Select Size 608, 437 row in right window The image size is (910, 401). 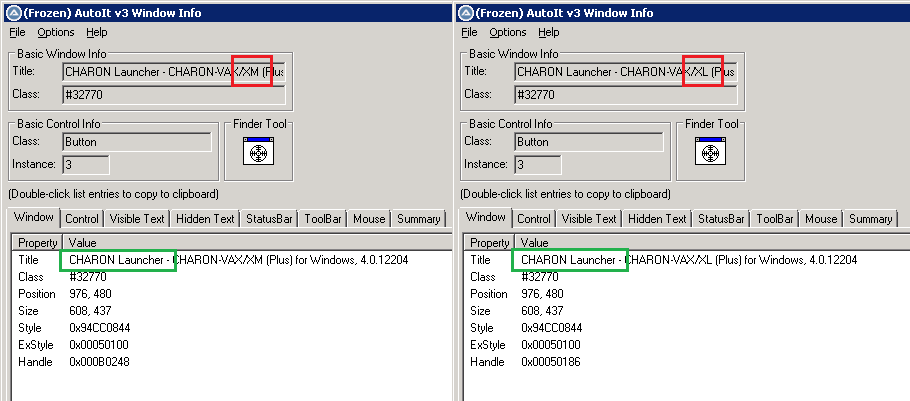[687, 311]
